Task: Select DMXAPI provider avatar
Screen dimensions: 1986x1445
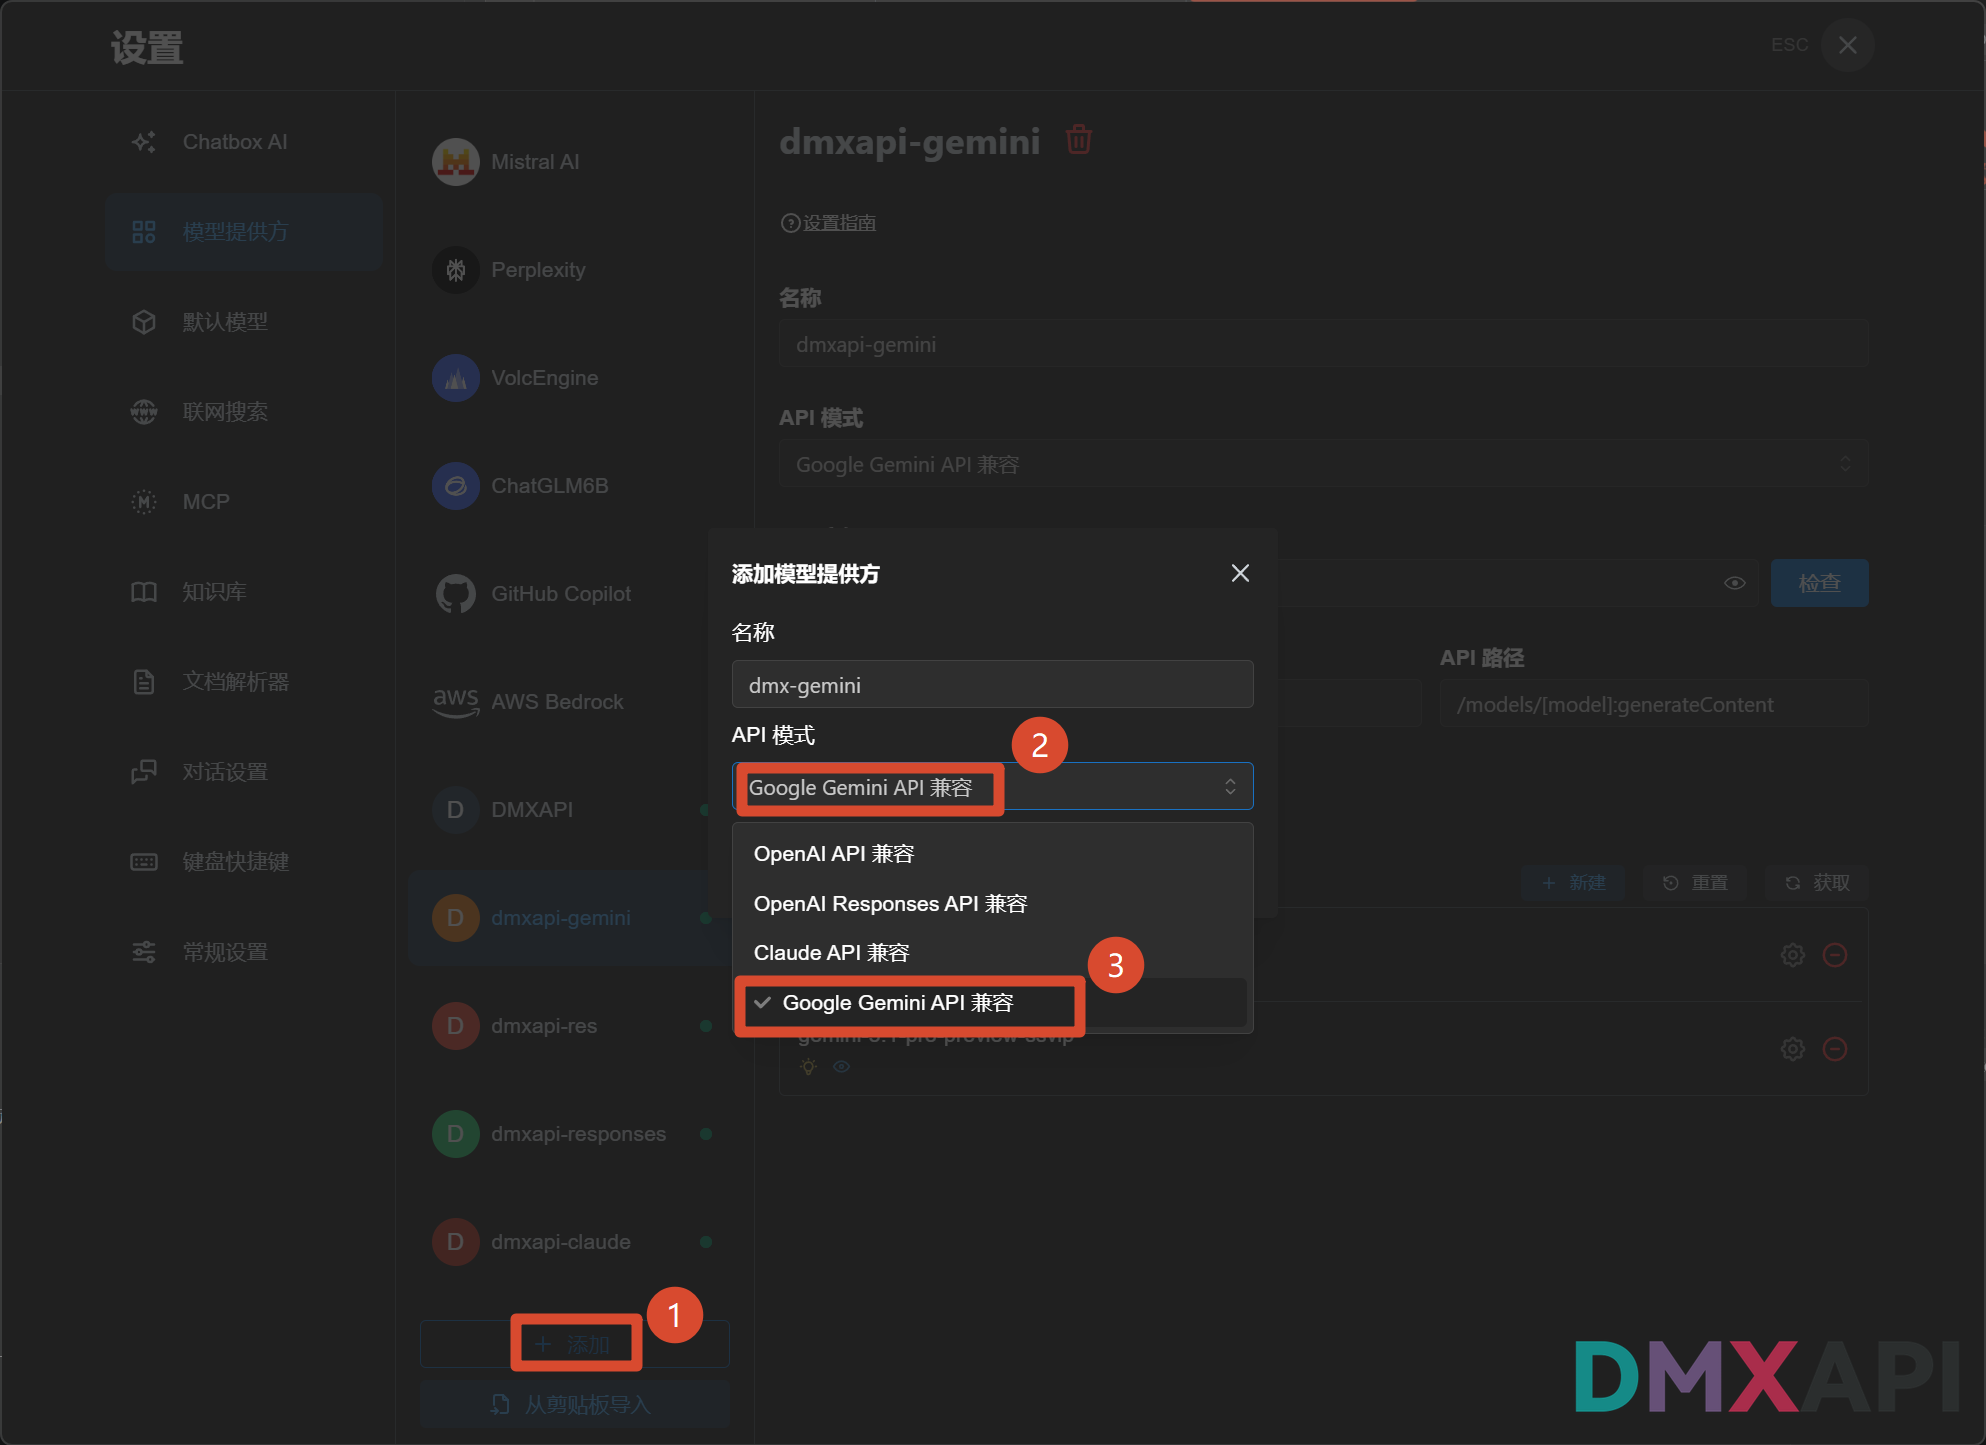Action: [x=456, y=810]
